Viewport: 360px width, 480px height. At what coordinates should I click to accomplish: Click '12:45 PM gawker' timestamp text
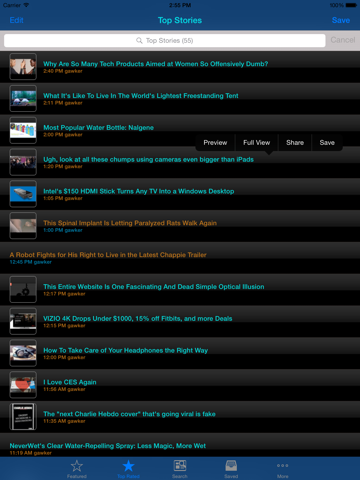point(30,262)
